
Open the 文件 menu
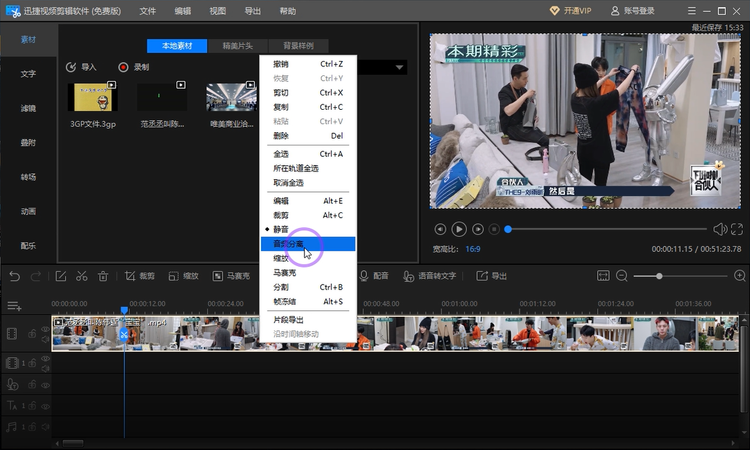(x=147, y=11)
